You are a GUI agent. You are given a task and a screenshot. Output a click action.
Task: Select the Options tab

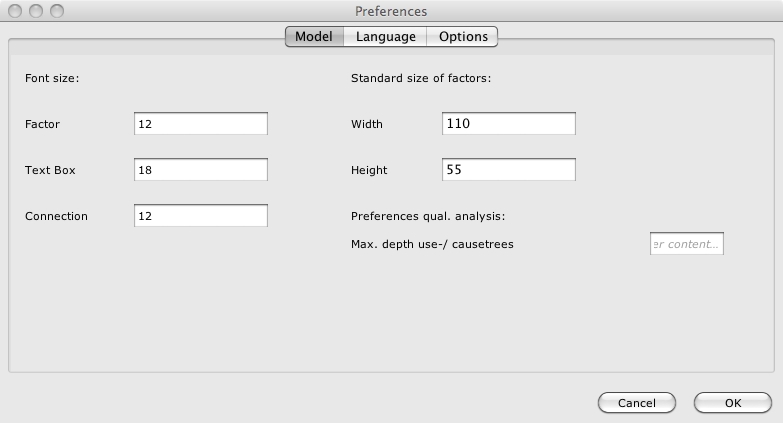463,37
